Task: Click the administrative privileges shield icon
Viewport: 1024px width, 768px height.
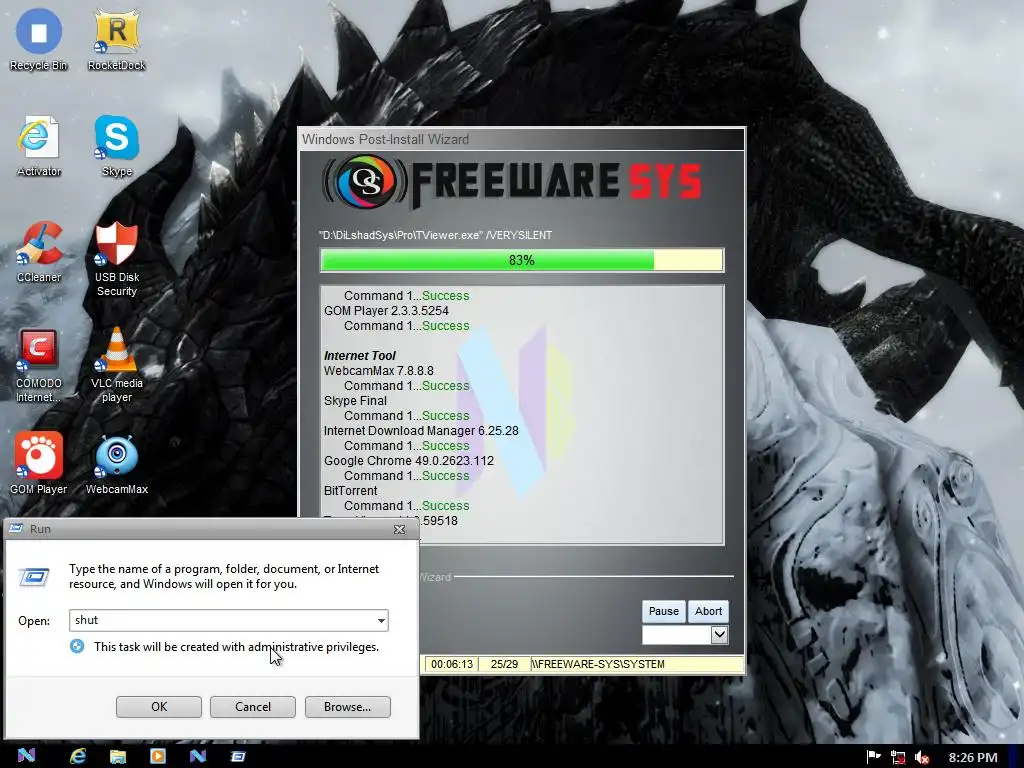Action: coord(77,647)
